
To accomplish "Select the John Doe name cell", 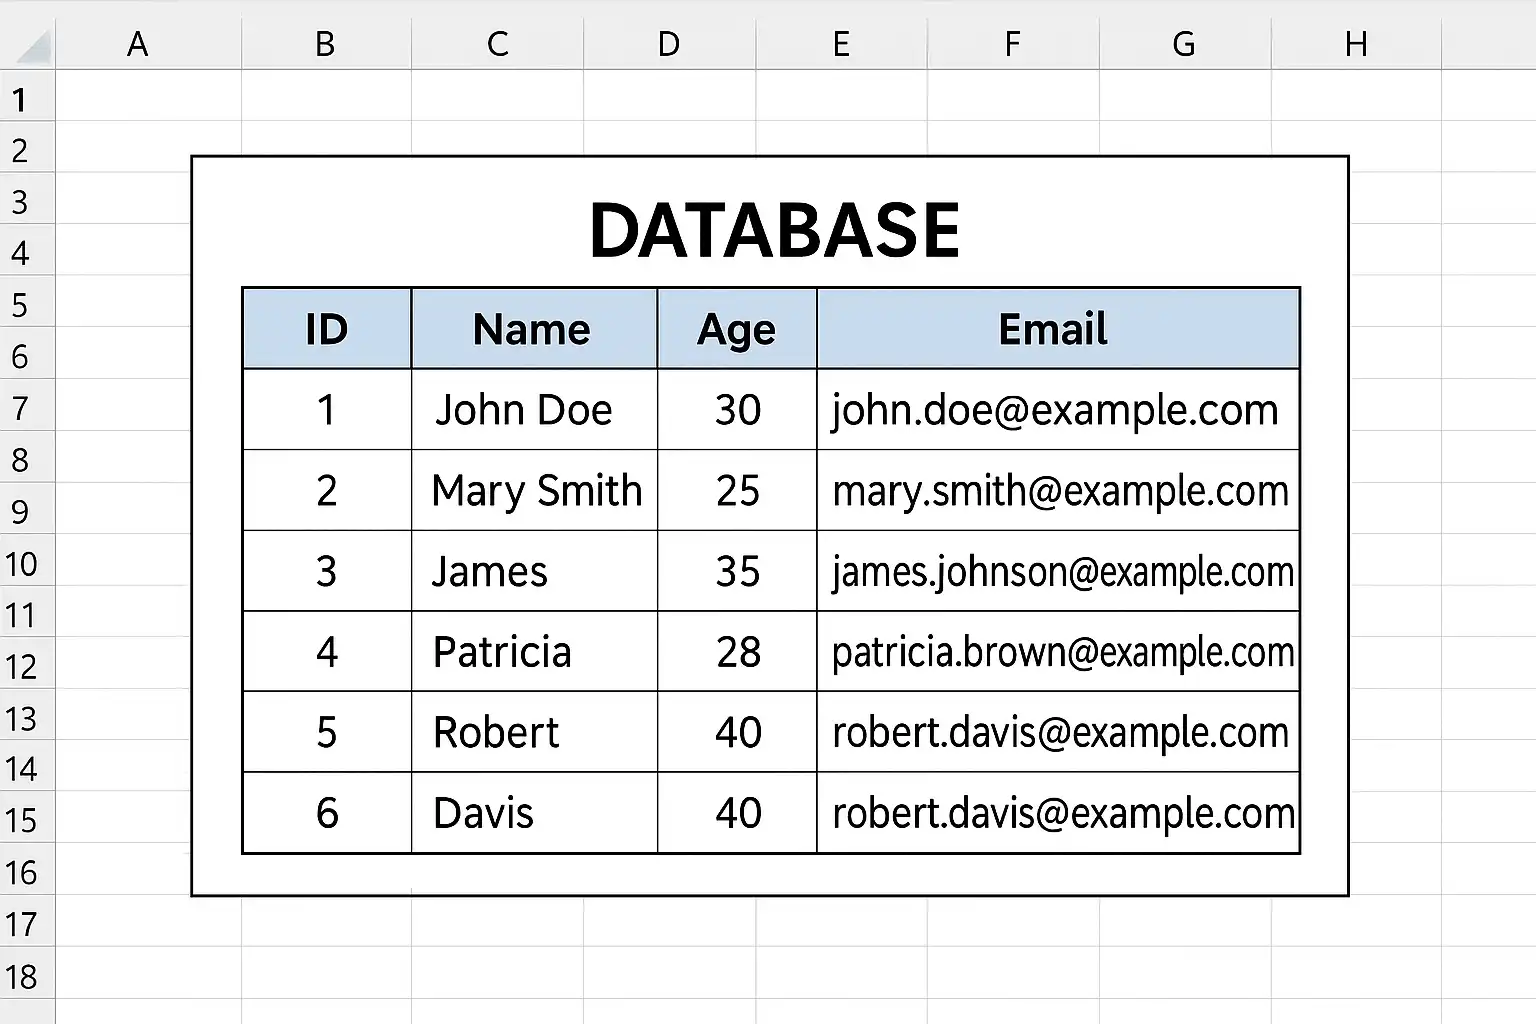I will (534, 409).
